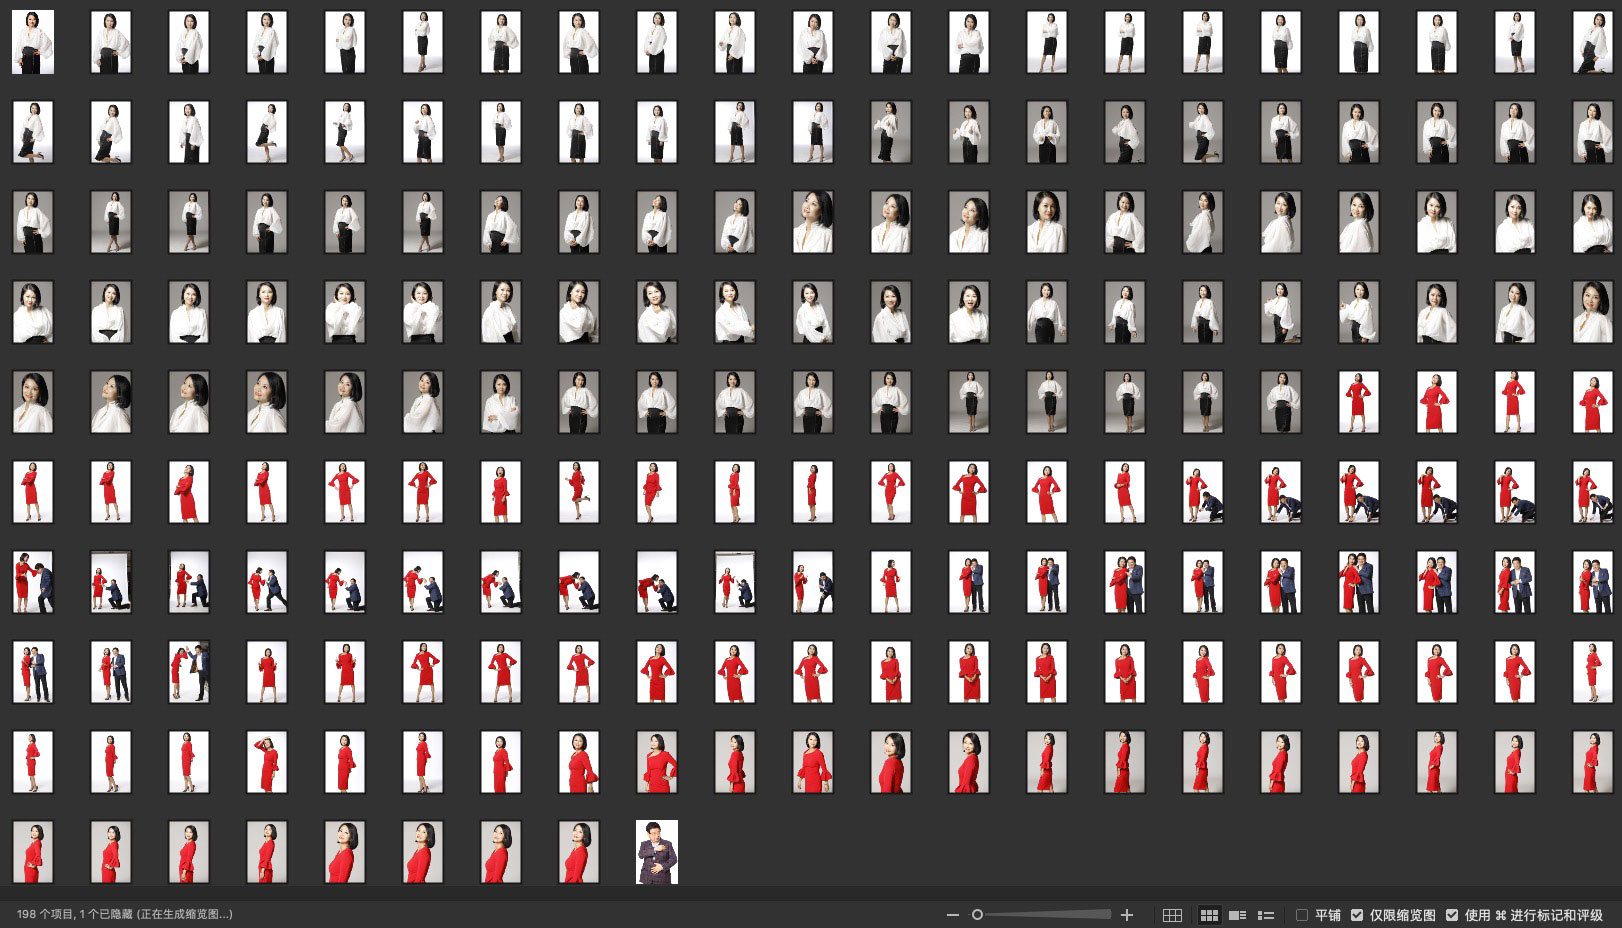The image size is (1622, 928).
Task: Switch to details view icon
Action: point(1237,915)
